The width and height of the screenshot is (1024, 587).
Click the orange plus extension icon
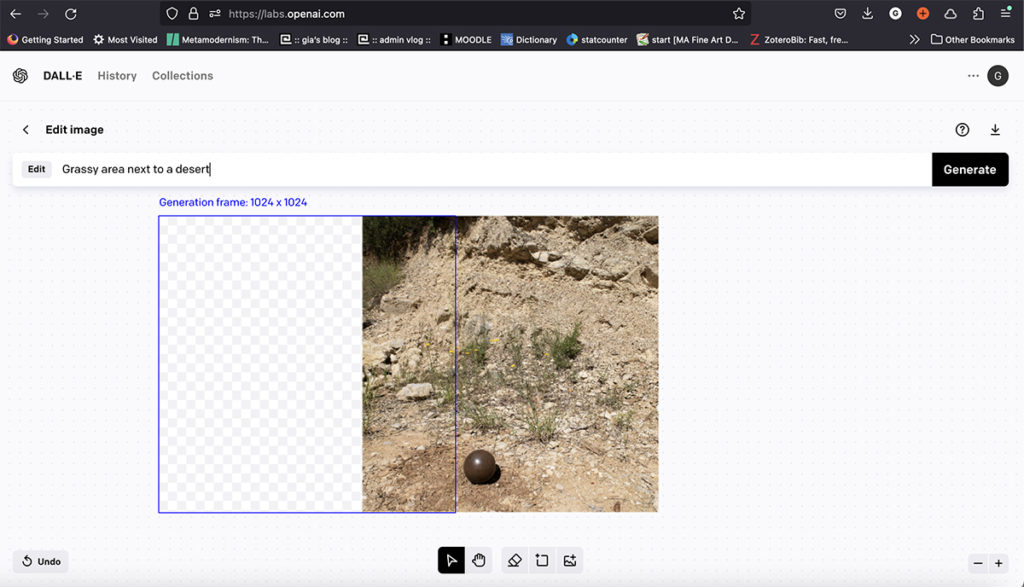click(x=923, y=14)
